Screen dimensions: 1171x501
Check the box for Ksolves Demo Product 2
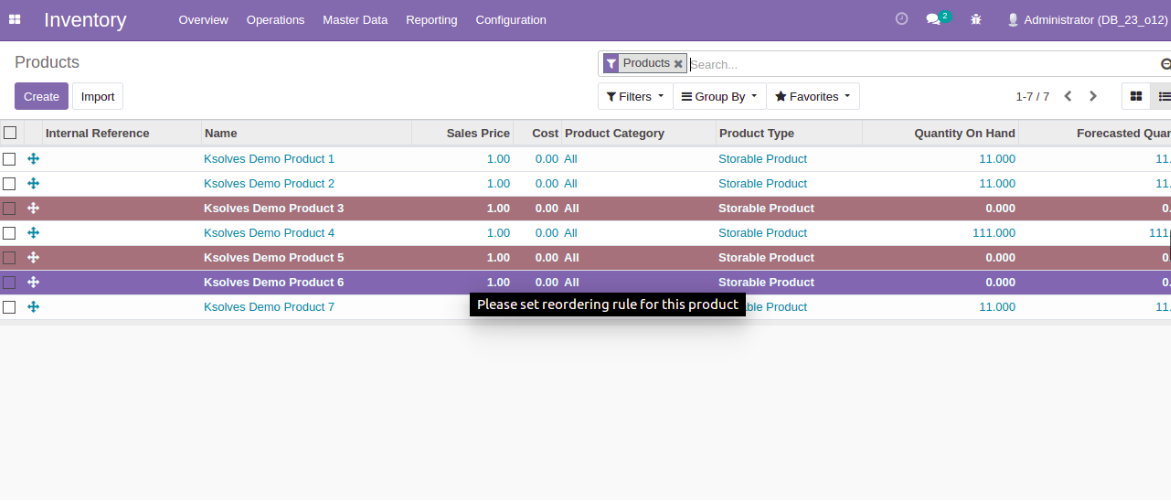(9, 184)
